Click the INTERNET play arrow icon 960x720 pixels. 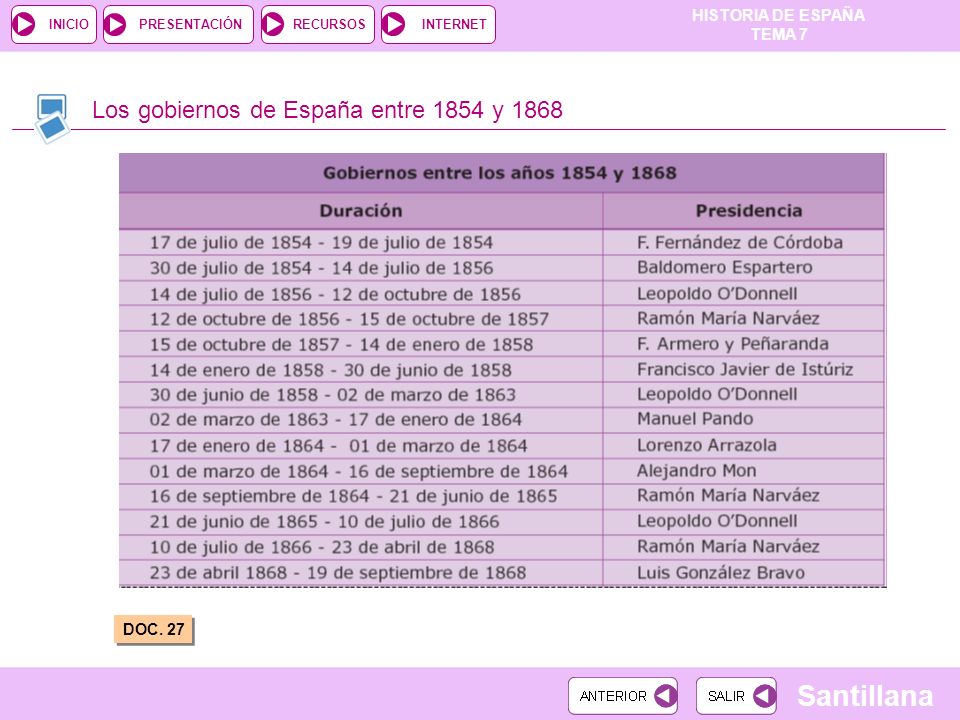click(394, 24)
